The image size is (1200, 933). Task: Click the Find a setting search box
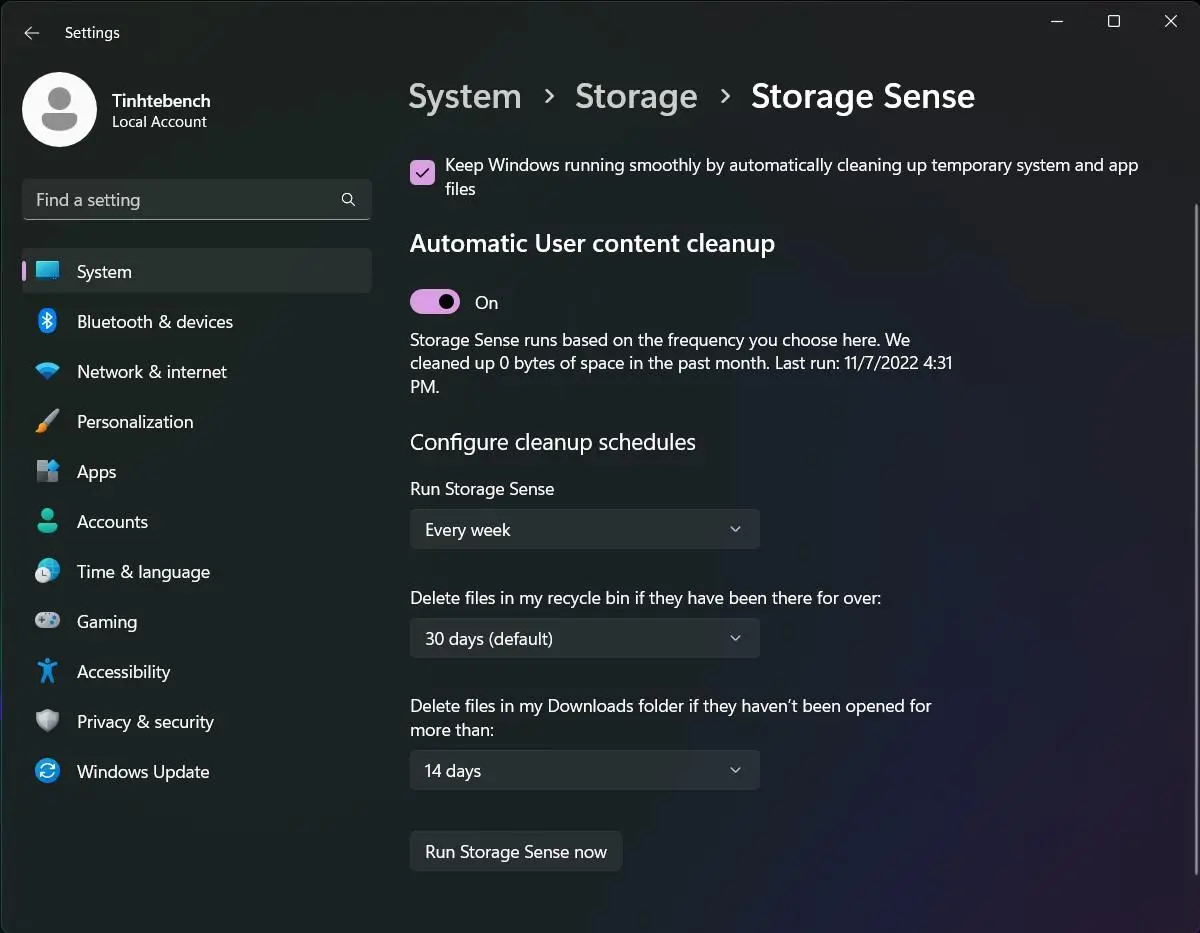197,200
